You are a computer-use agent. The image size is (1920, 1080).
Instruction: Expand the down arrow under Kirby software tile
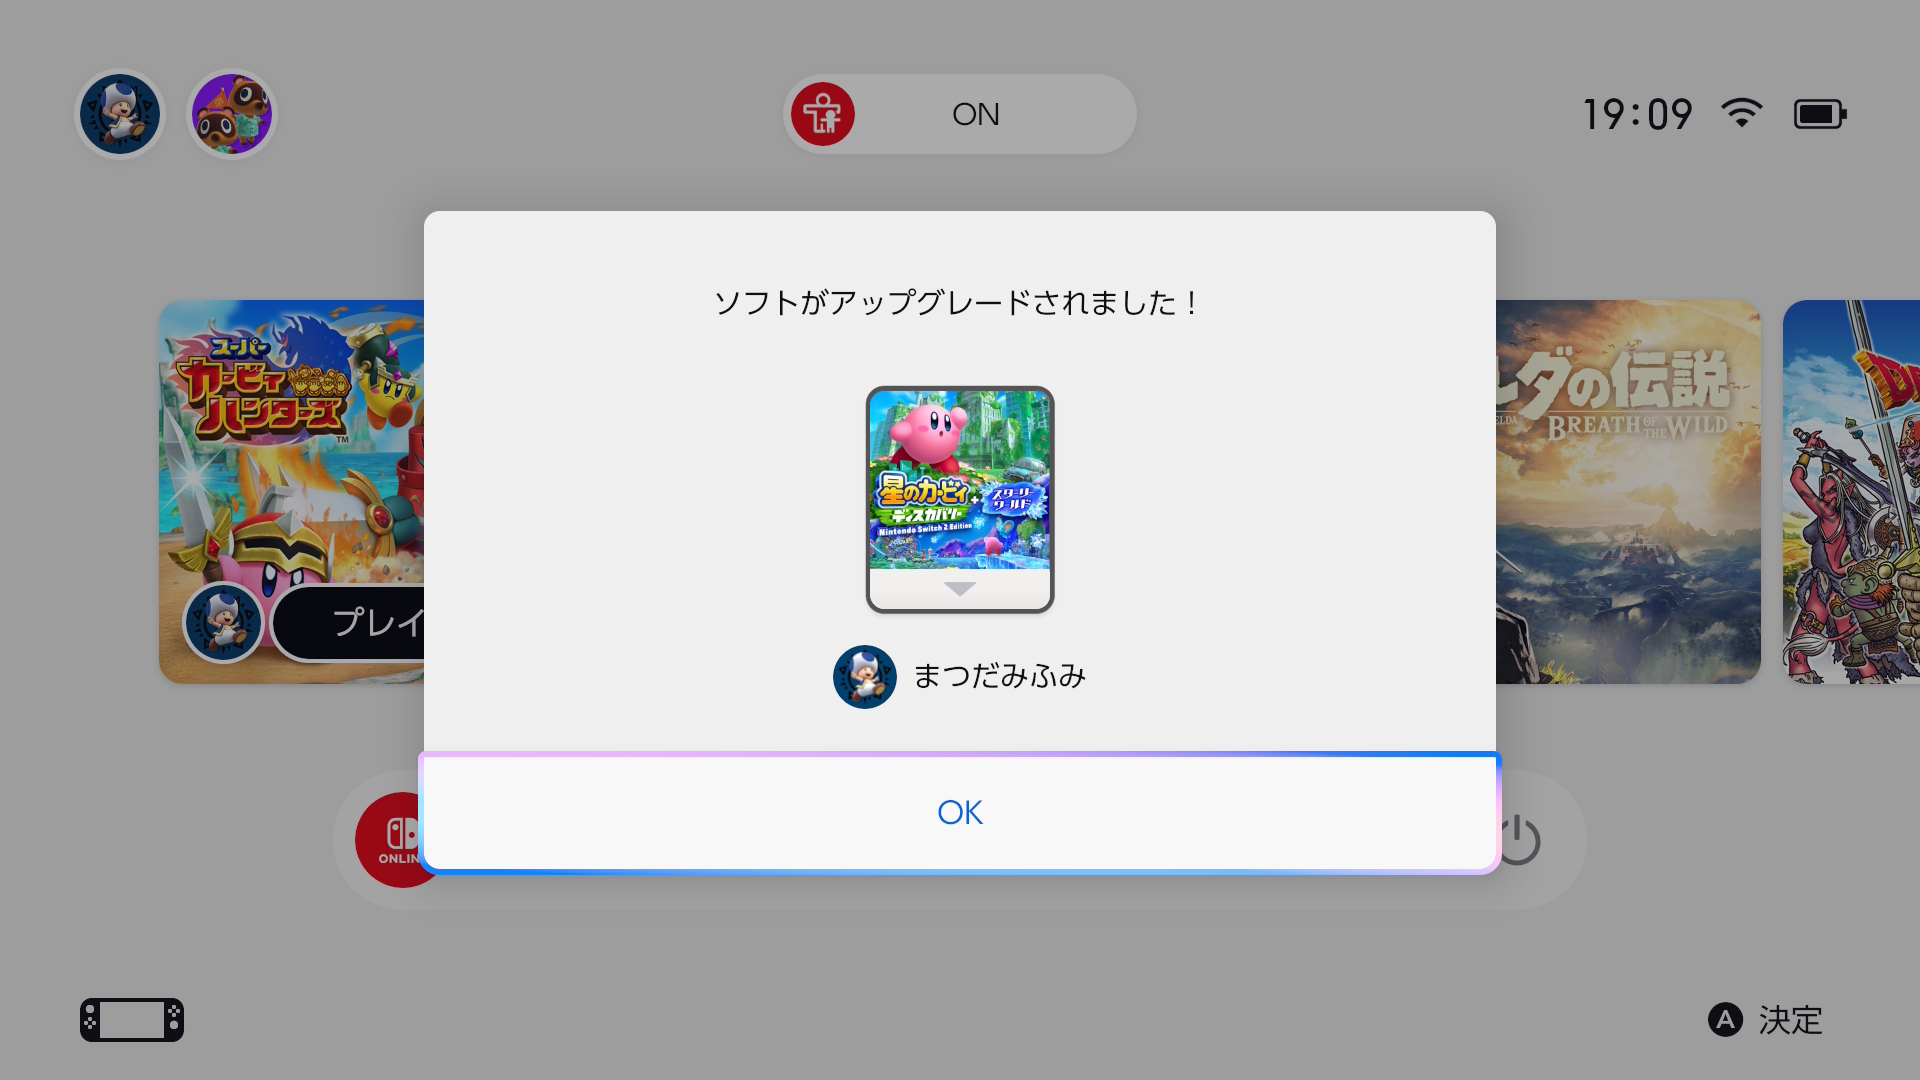[x=960, y=589]
